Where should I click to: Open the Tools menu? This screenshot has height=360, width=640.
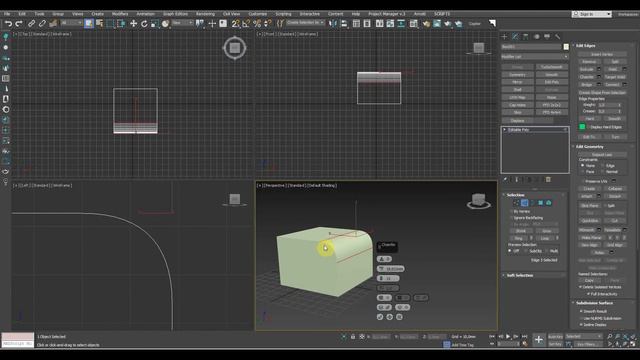pyautogui.click(x=39, y=14)
